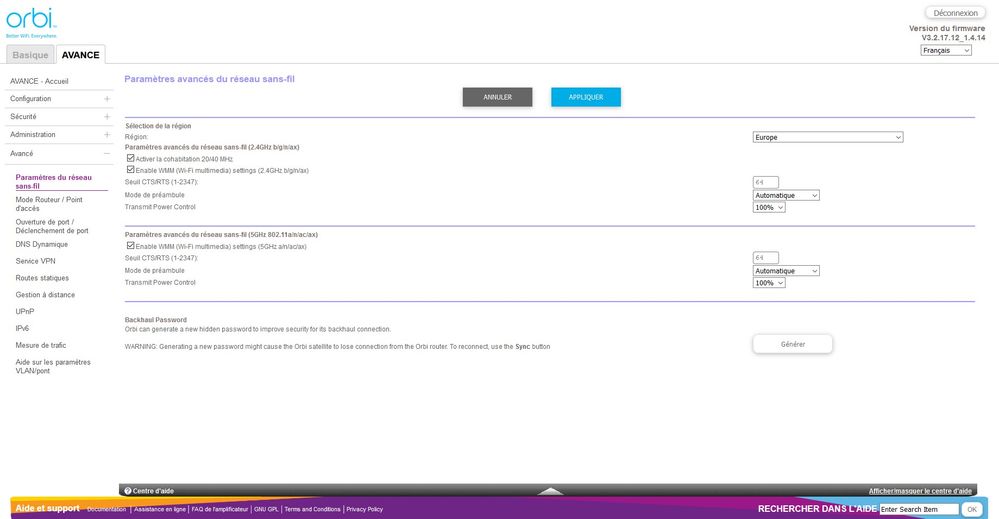The image size is (999, 519).
Task: Expand the Configuration menu plus icon
Action: coord(107,99)
